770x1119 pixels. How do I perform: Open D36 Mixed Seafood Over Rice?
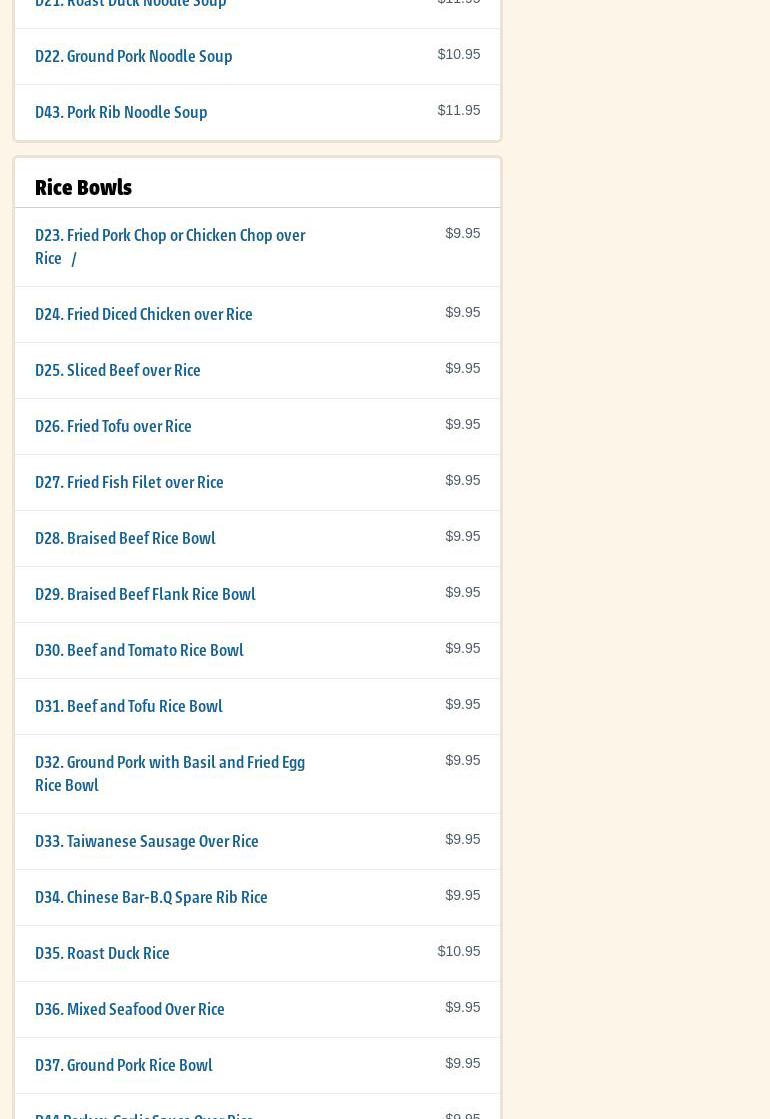(130, 1009)
